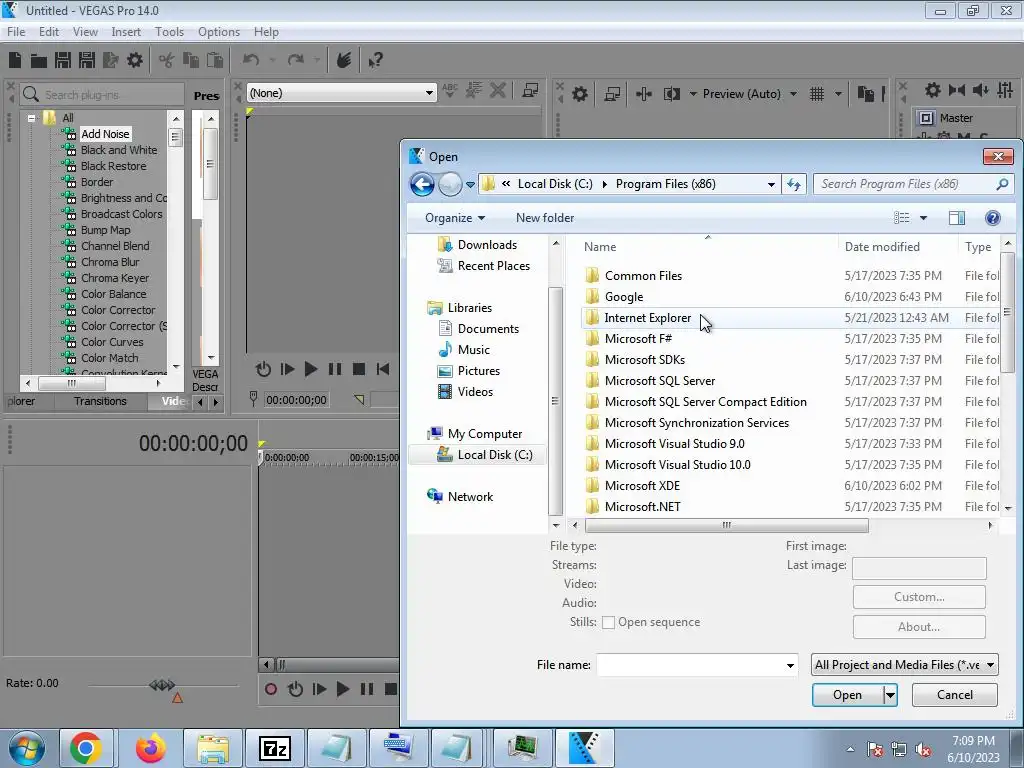Open the Insert menu
The width and height of the screenshot is (1024, 768).
125,31
